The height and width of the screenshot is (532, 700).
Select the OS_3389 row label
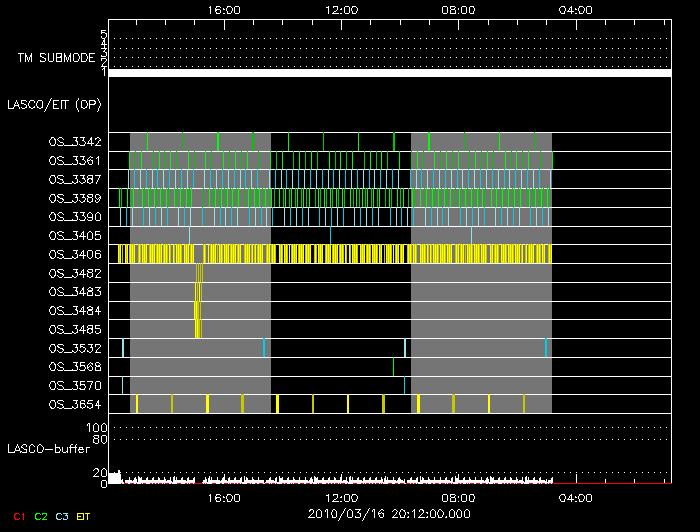[x=74, y=198]
